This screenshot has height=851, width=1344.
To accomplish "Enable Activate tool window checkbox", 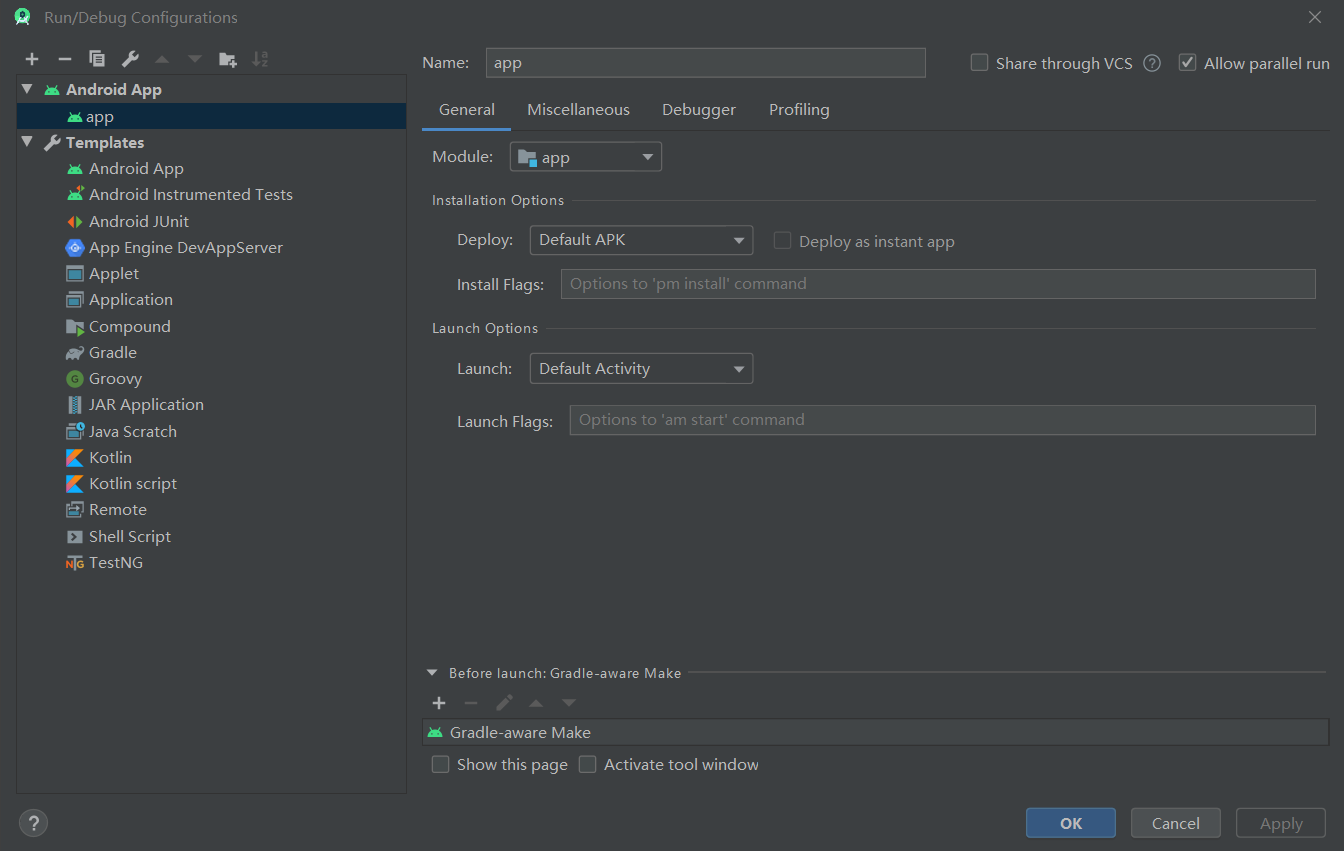I will [x=587, y=764].
